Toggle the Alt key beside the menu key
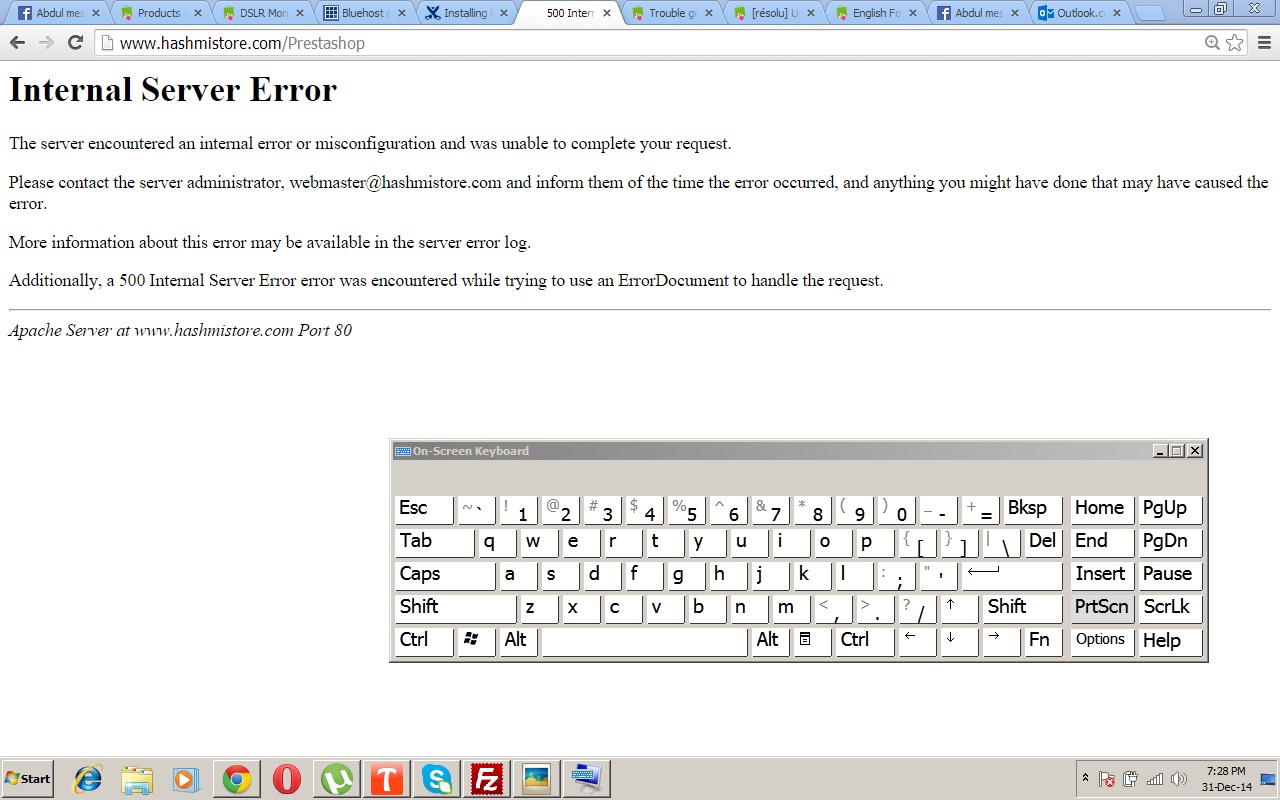This screenshot has height=800, width=1280. click(x=770, y=641)
